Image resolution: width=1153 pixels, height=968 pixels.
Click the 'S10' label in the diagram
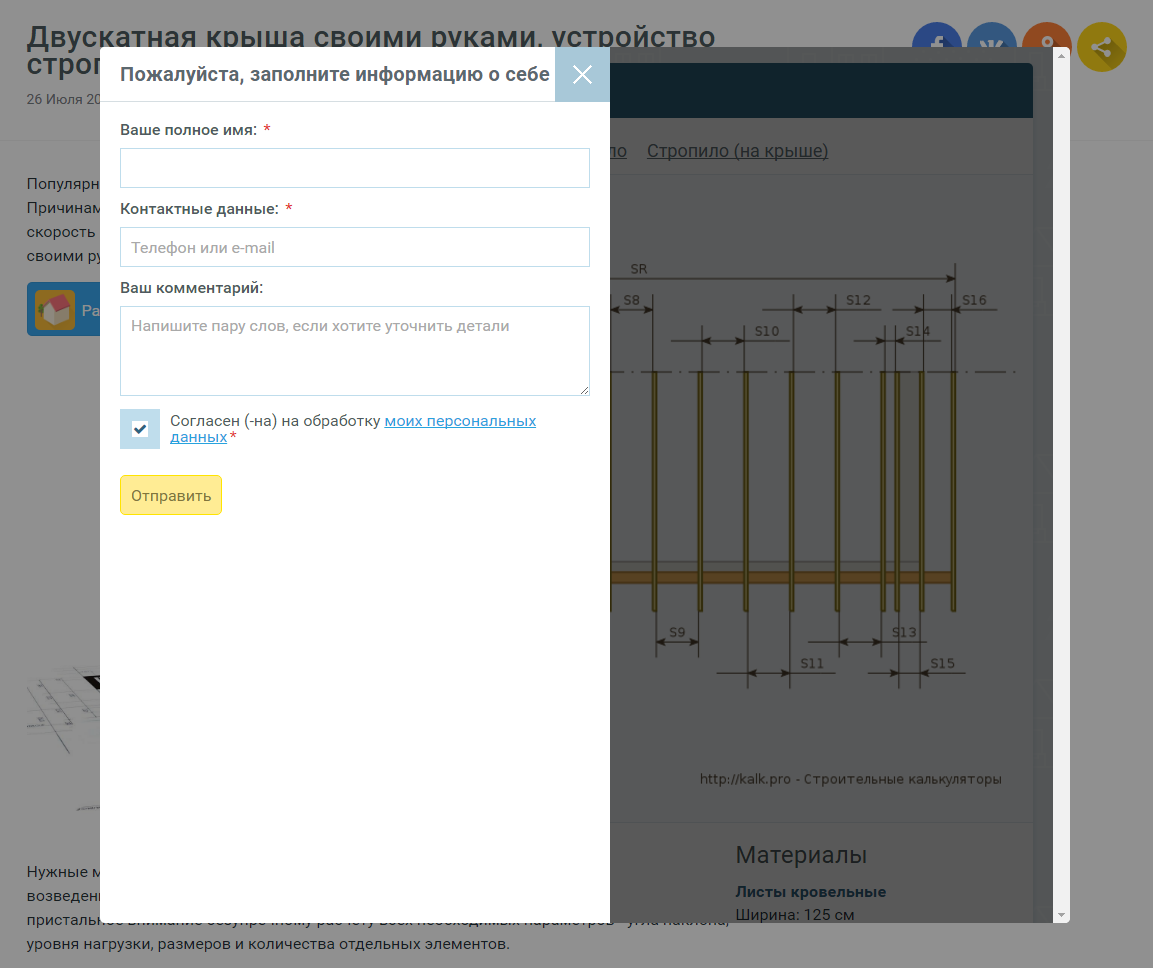point(767,331)
